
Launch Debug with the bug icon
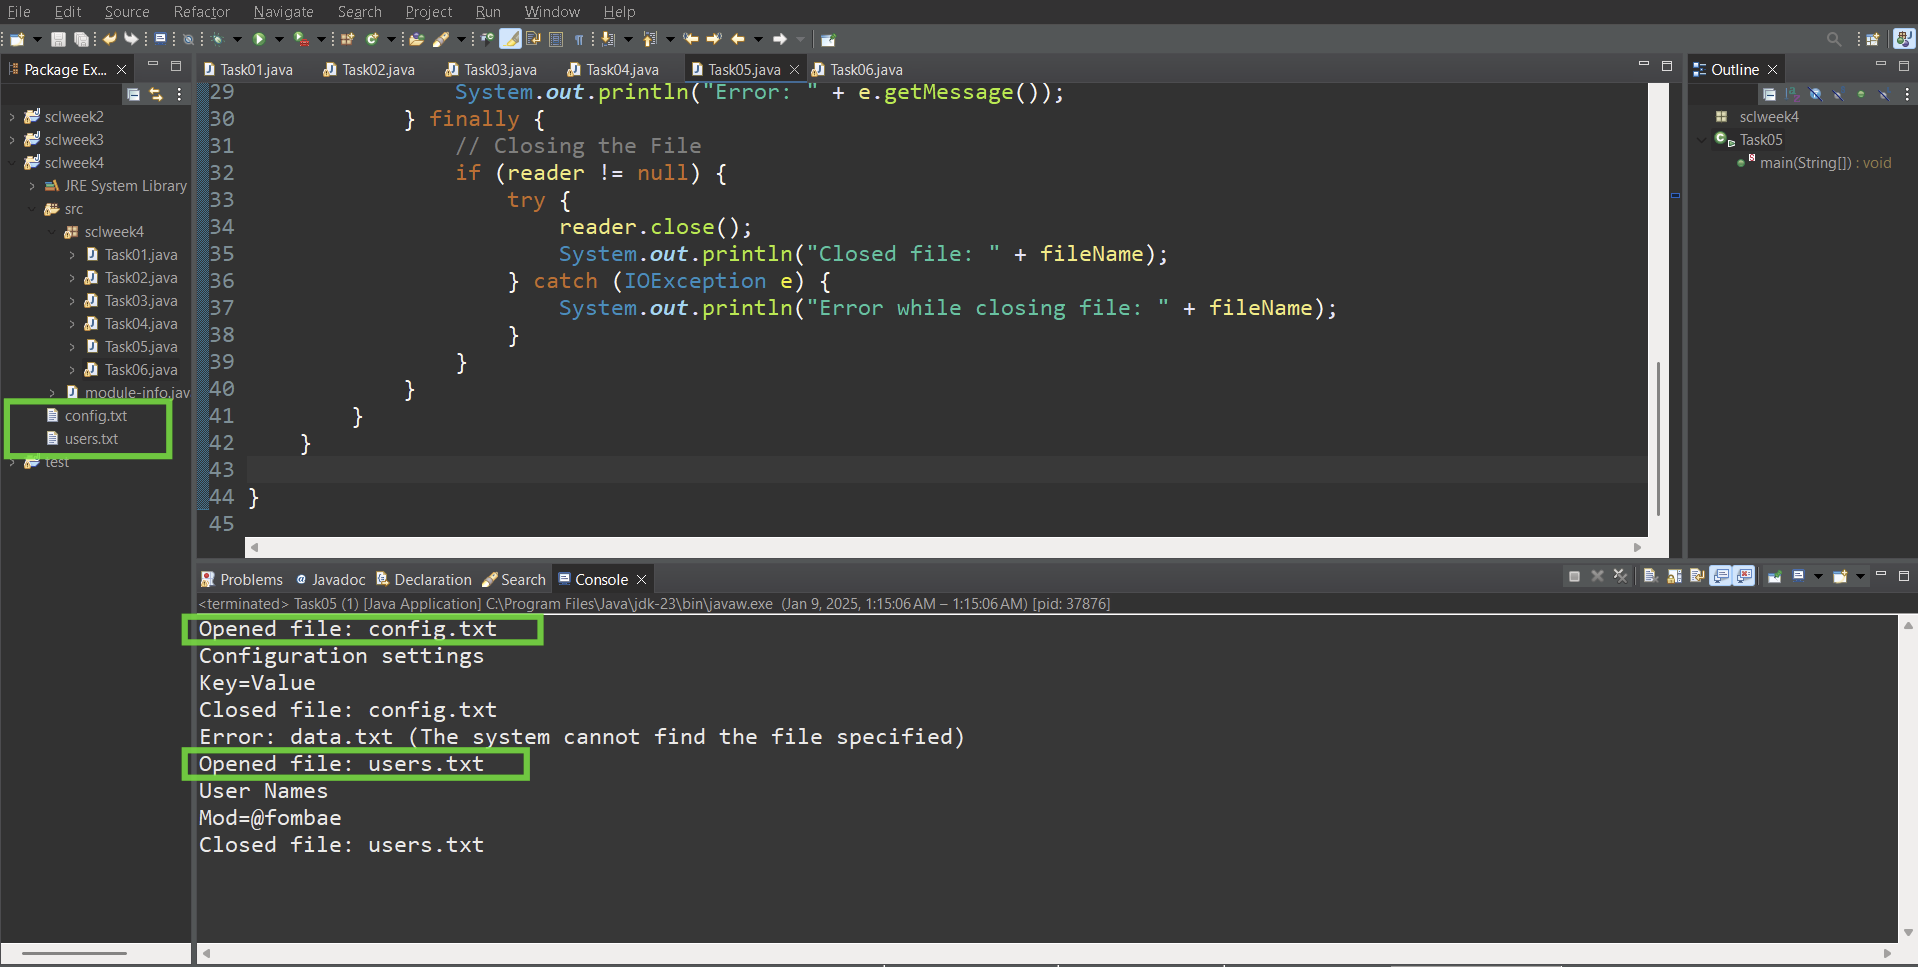click(x=216, y=39)
